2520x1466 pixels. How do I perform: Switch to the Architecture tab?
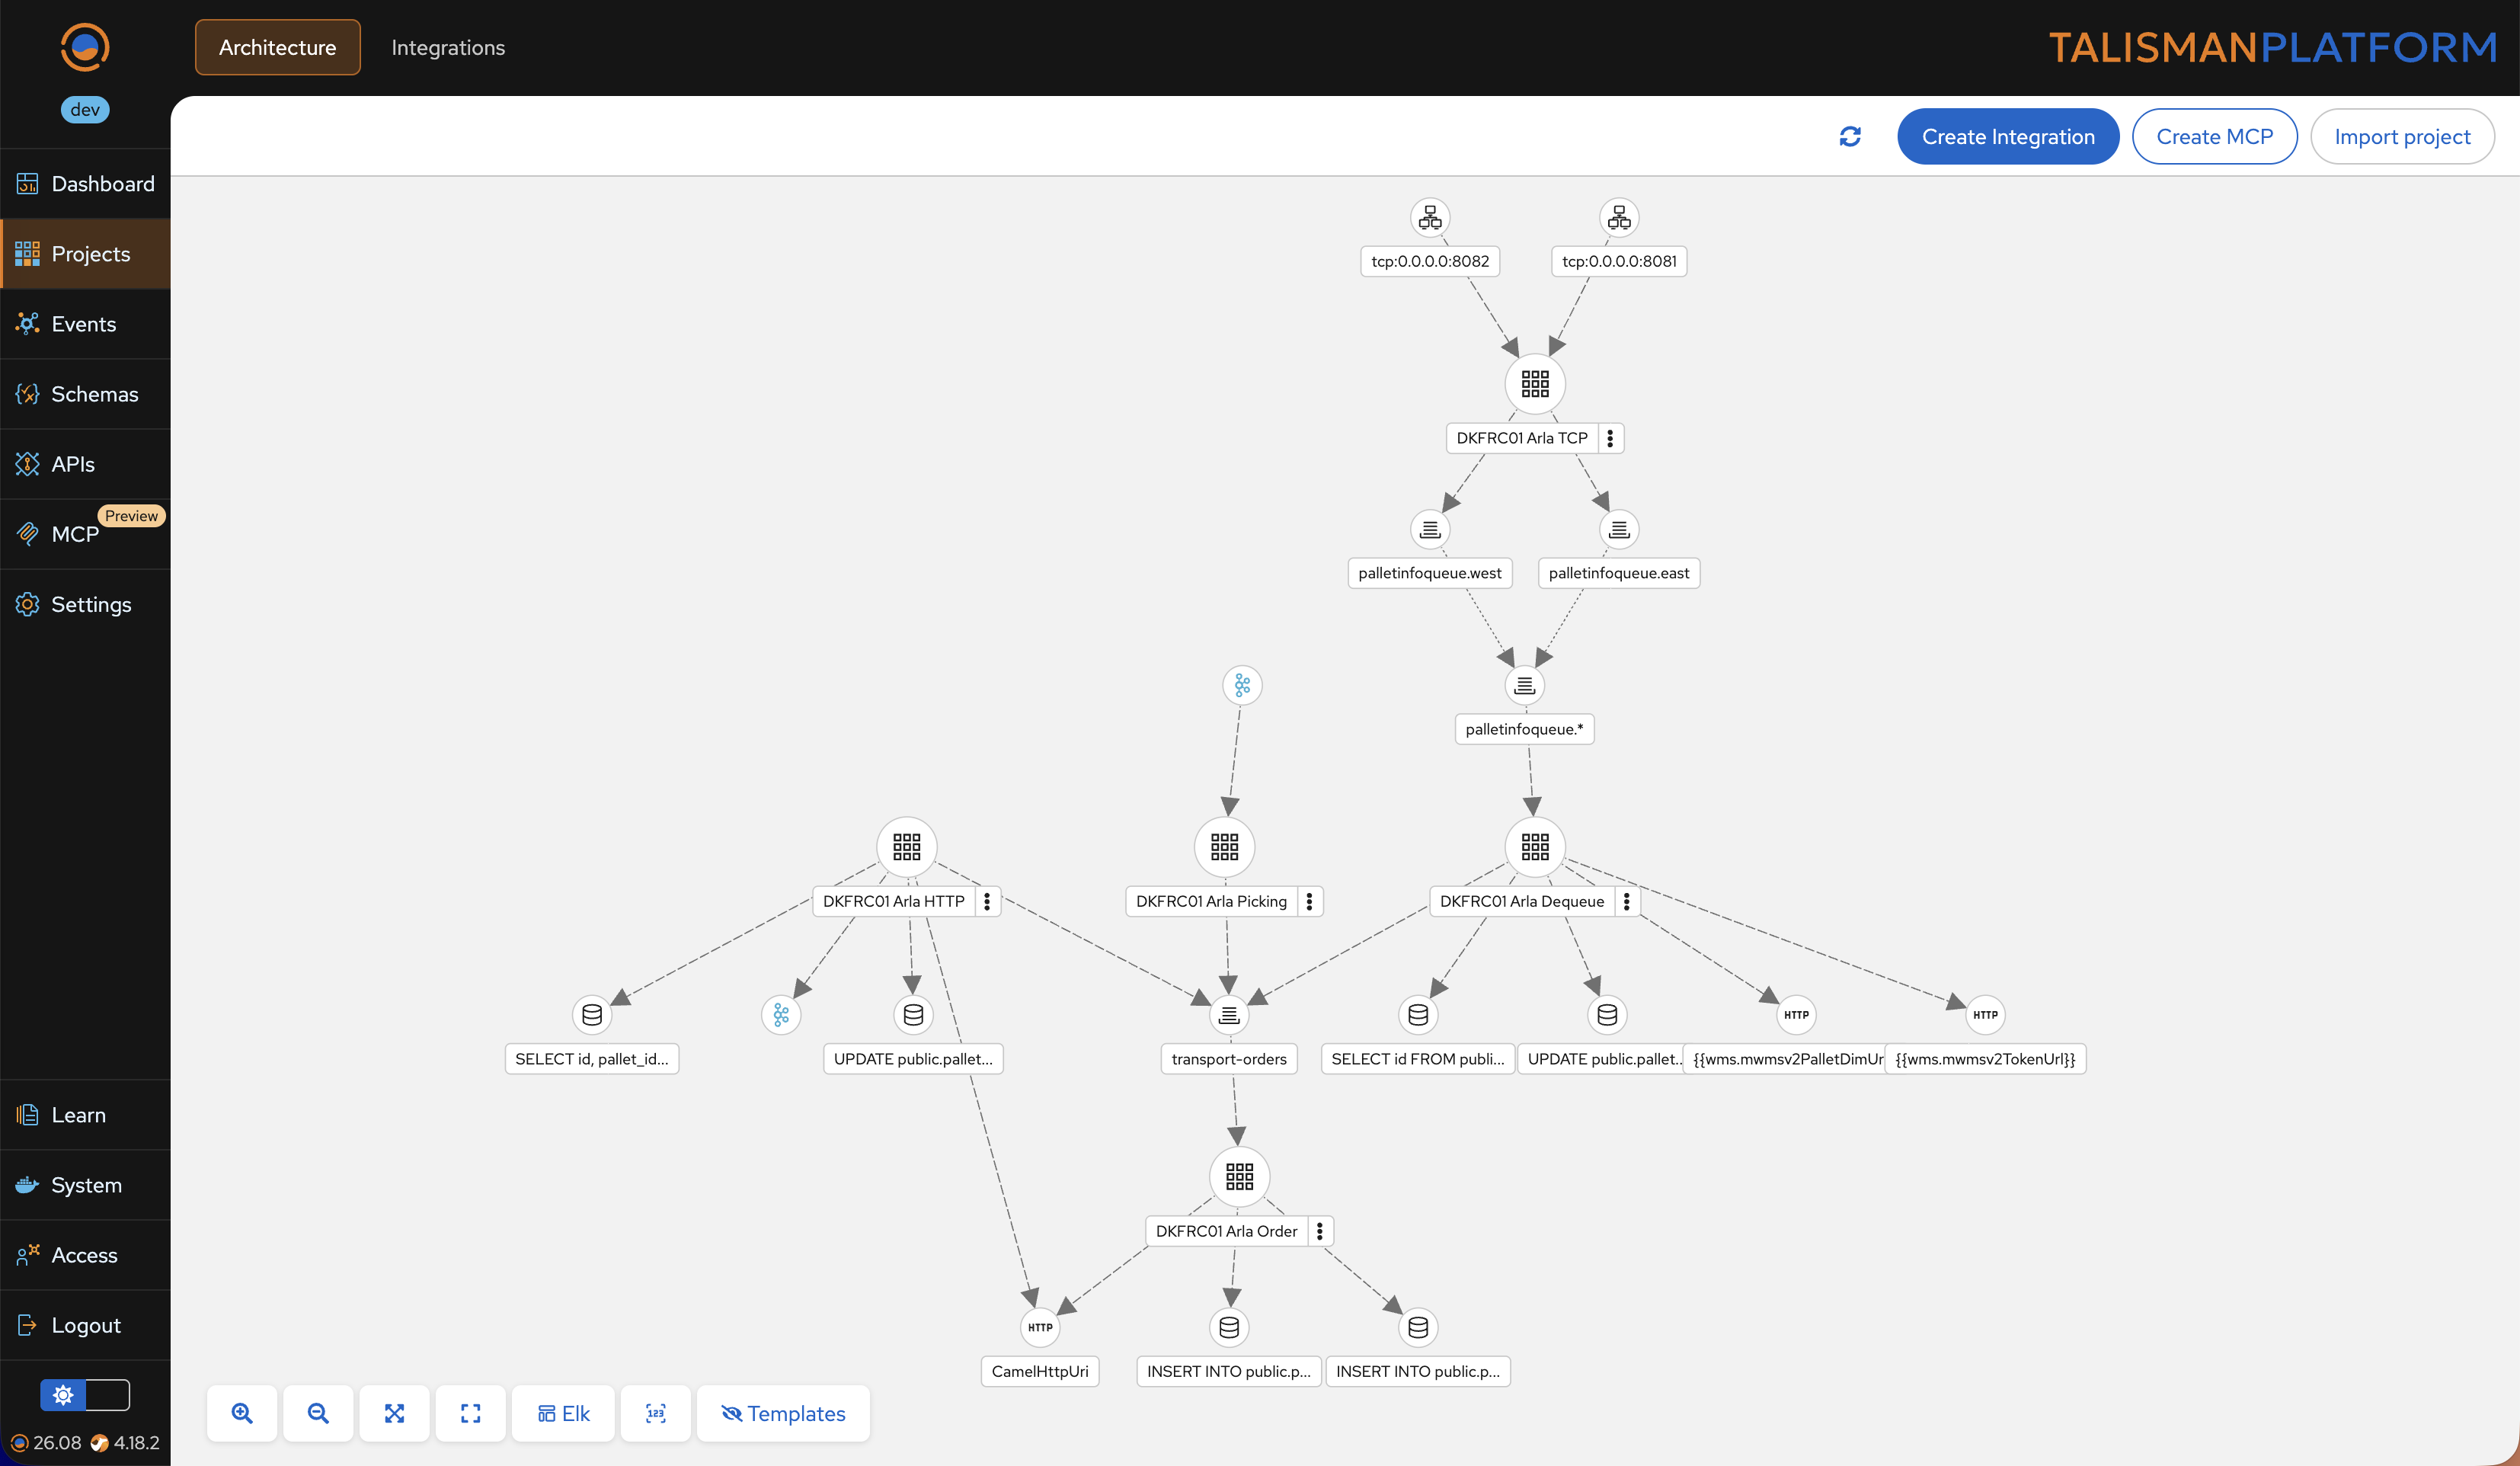tap(278, 47)
